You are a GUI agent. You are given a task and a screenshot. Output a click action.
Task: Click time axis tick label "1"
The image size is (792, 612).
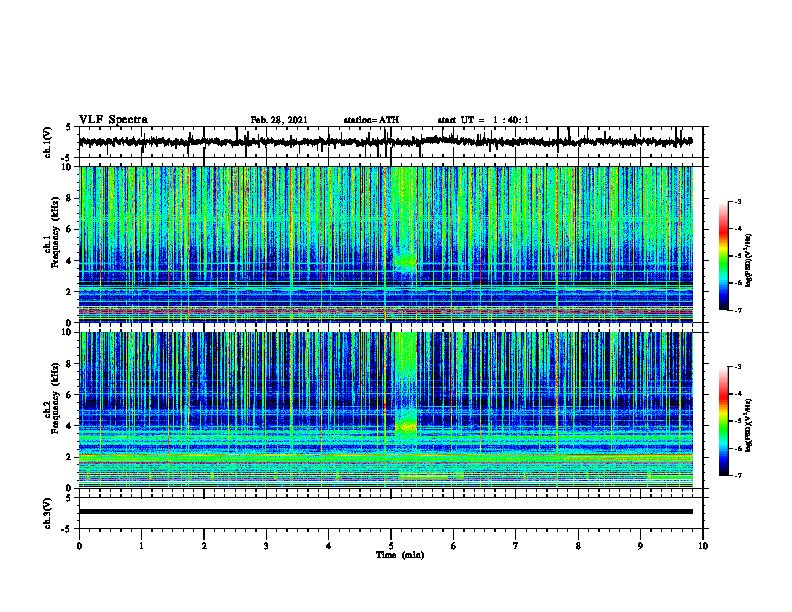click(x=141, y=546)
